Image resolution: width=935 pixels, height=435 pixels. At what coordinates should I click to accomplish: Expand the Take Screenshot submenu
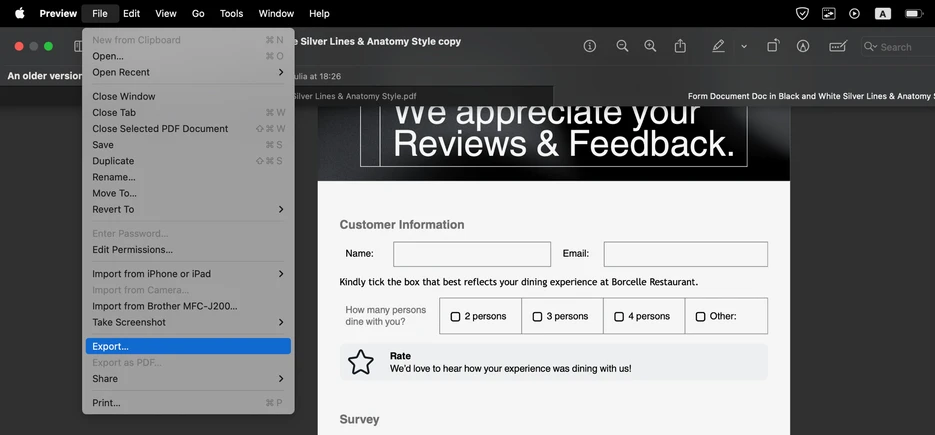[188, 322]
